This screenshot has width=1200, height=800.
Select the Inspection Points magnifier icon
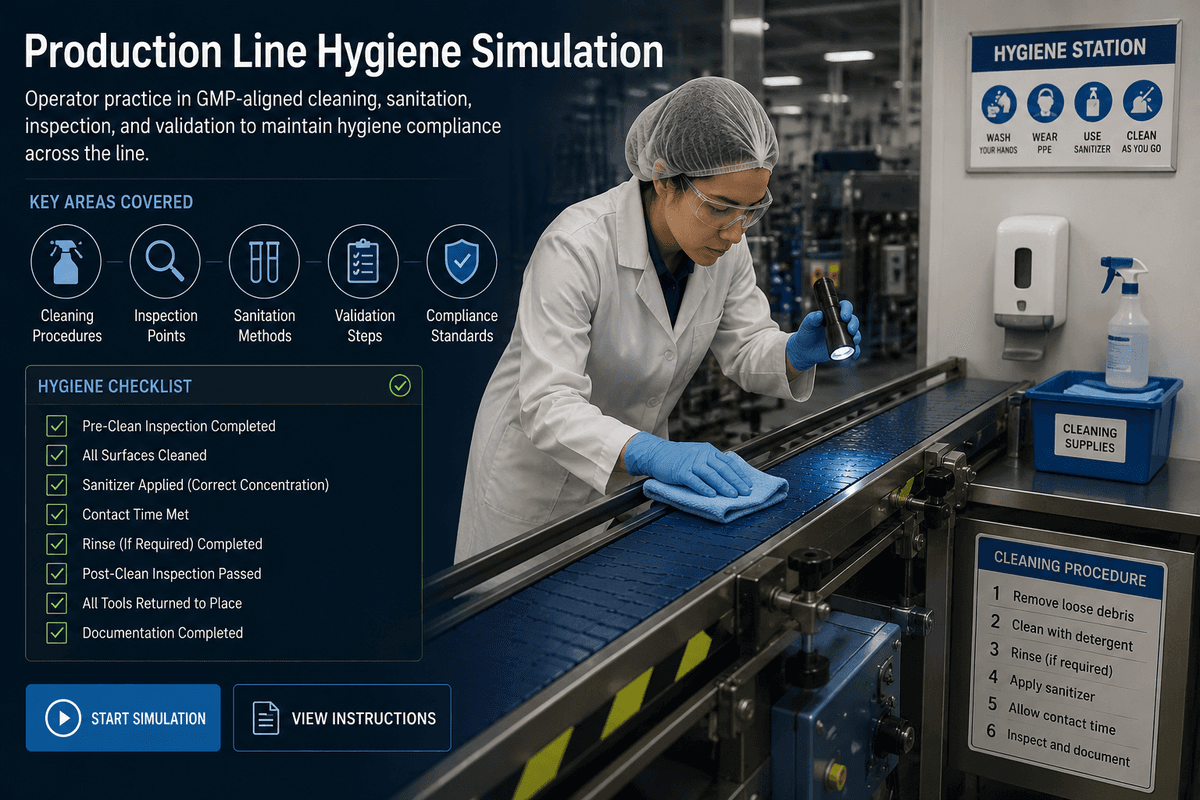[165, 260]
